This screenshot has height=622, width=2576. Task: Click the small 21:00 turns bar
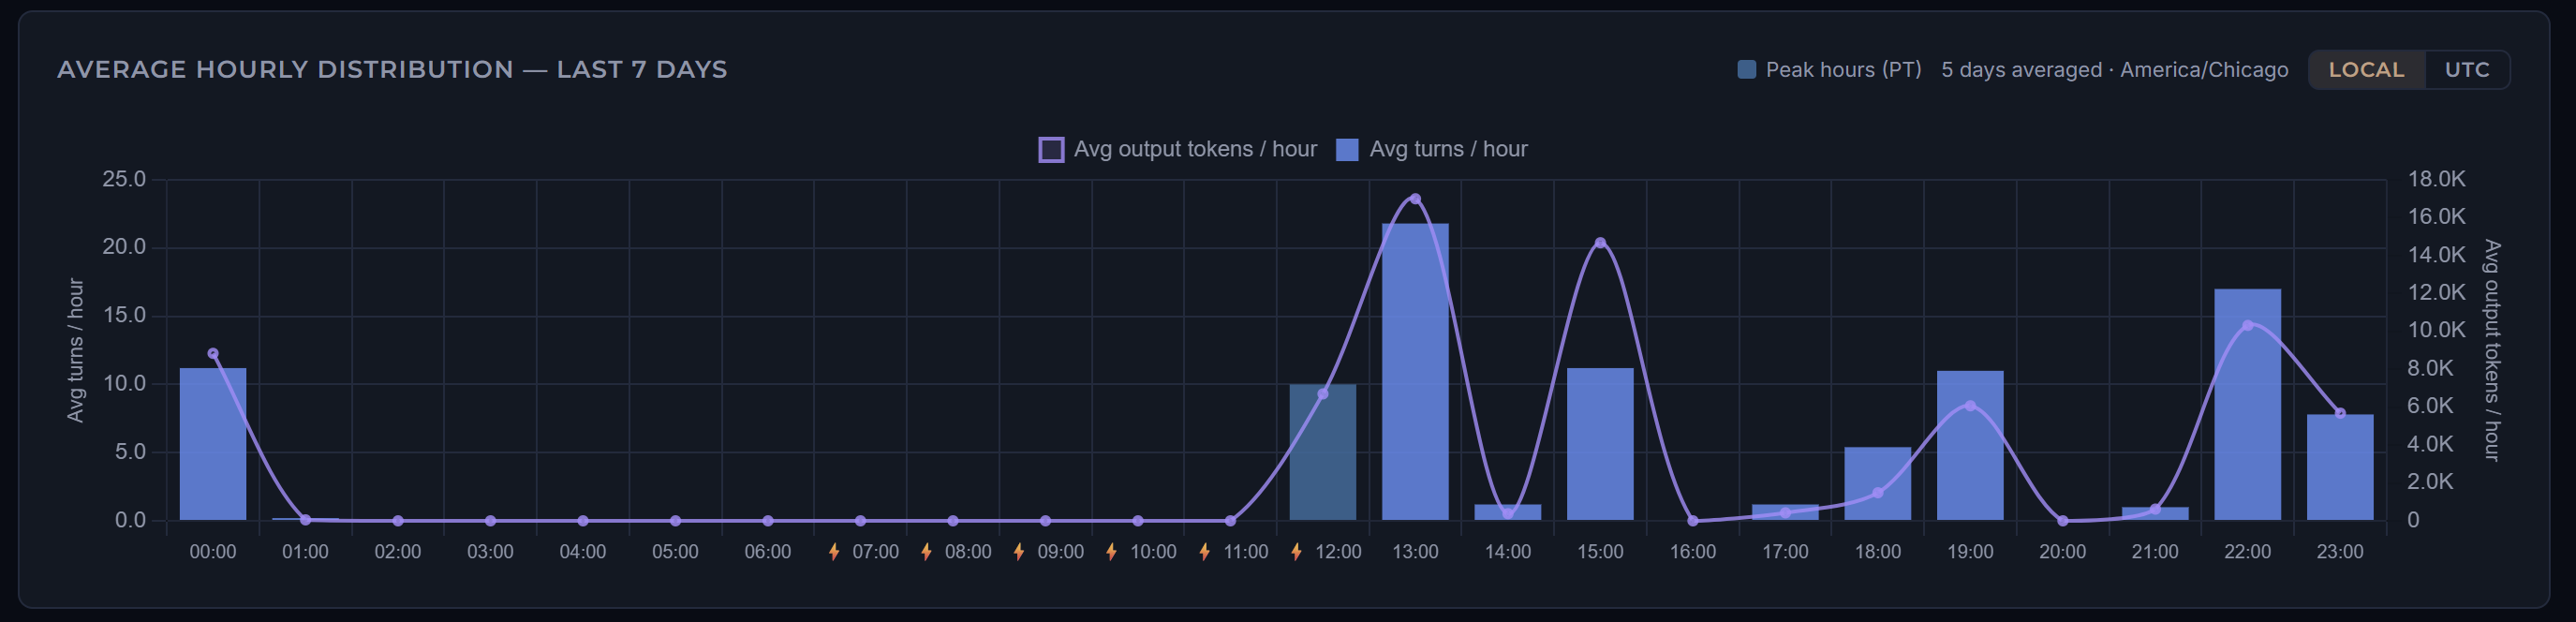pos(2155,513)
